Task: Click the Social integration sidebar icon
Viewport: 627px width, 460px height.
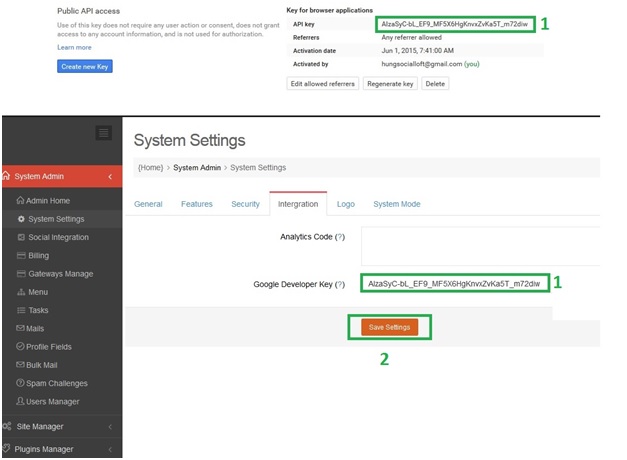Action: 21,237
